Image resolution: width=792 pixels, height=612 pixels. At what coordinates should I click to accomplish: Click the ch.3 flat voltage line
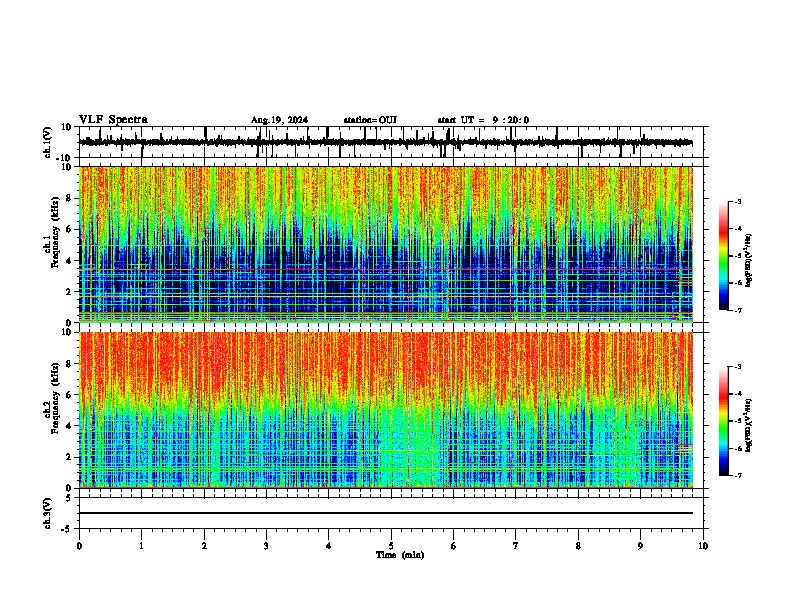[386, 513]
